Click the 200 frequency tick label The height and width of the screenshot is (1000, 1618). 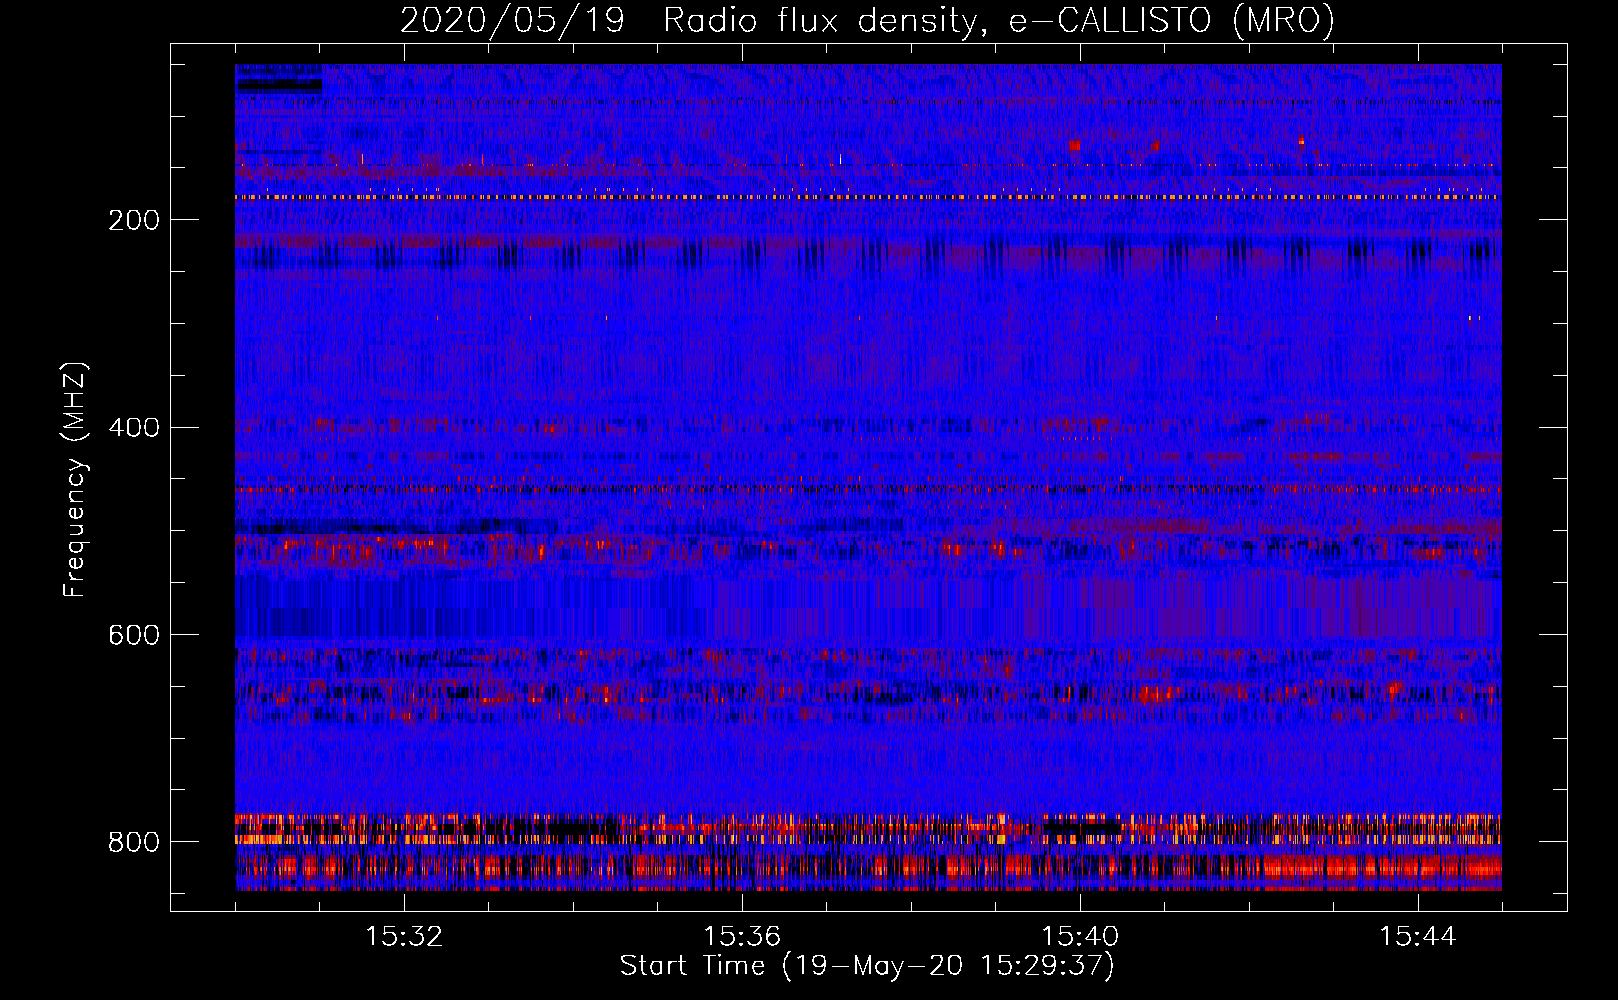[x=134, y=220]
